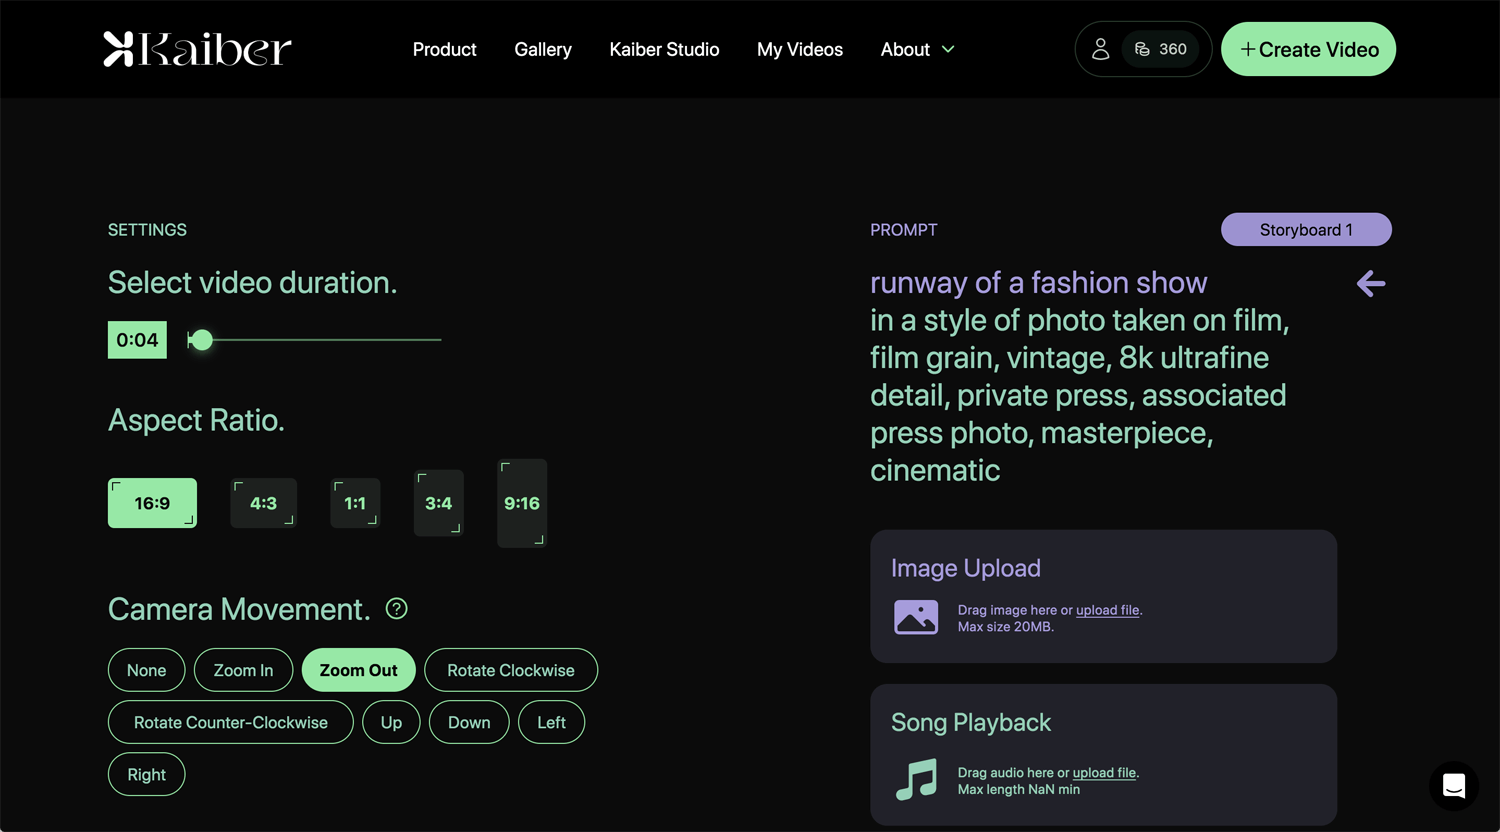Click the video duration slider handle
This screenshot has height=832, width=1500.
tap(201, 340)
